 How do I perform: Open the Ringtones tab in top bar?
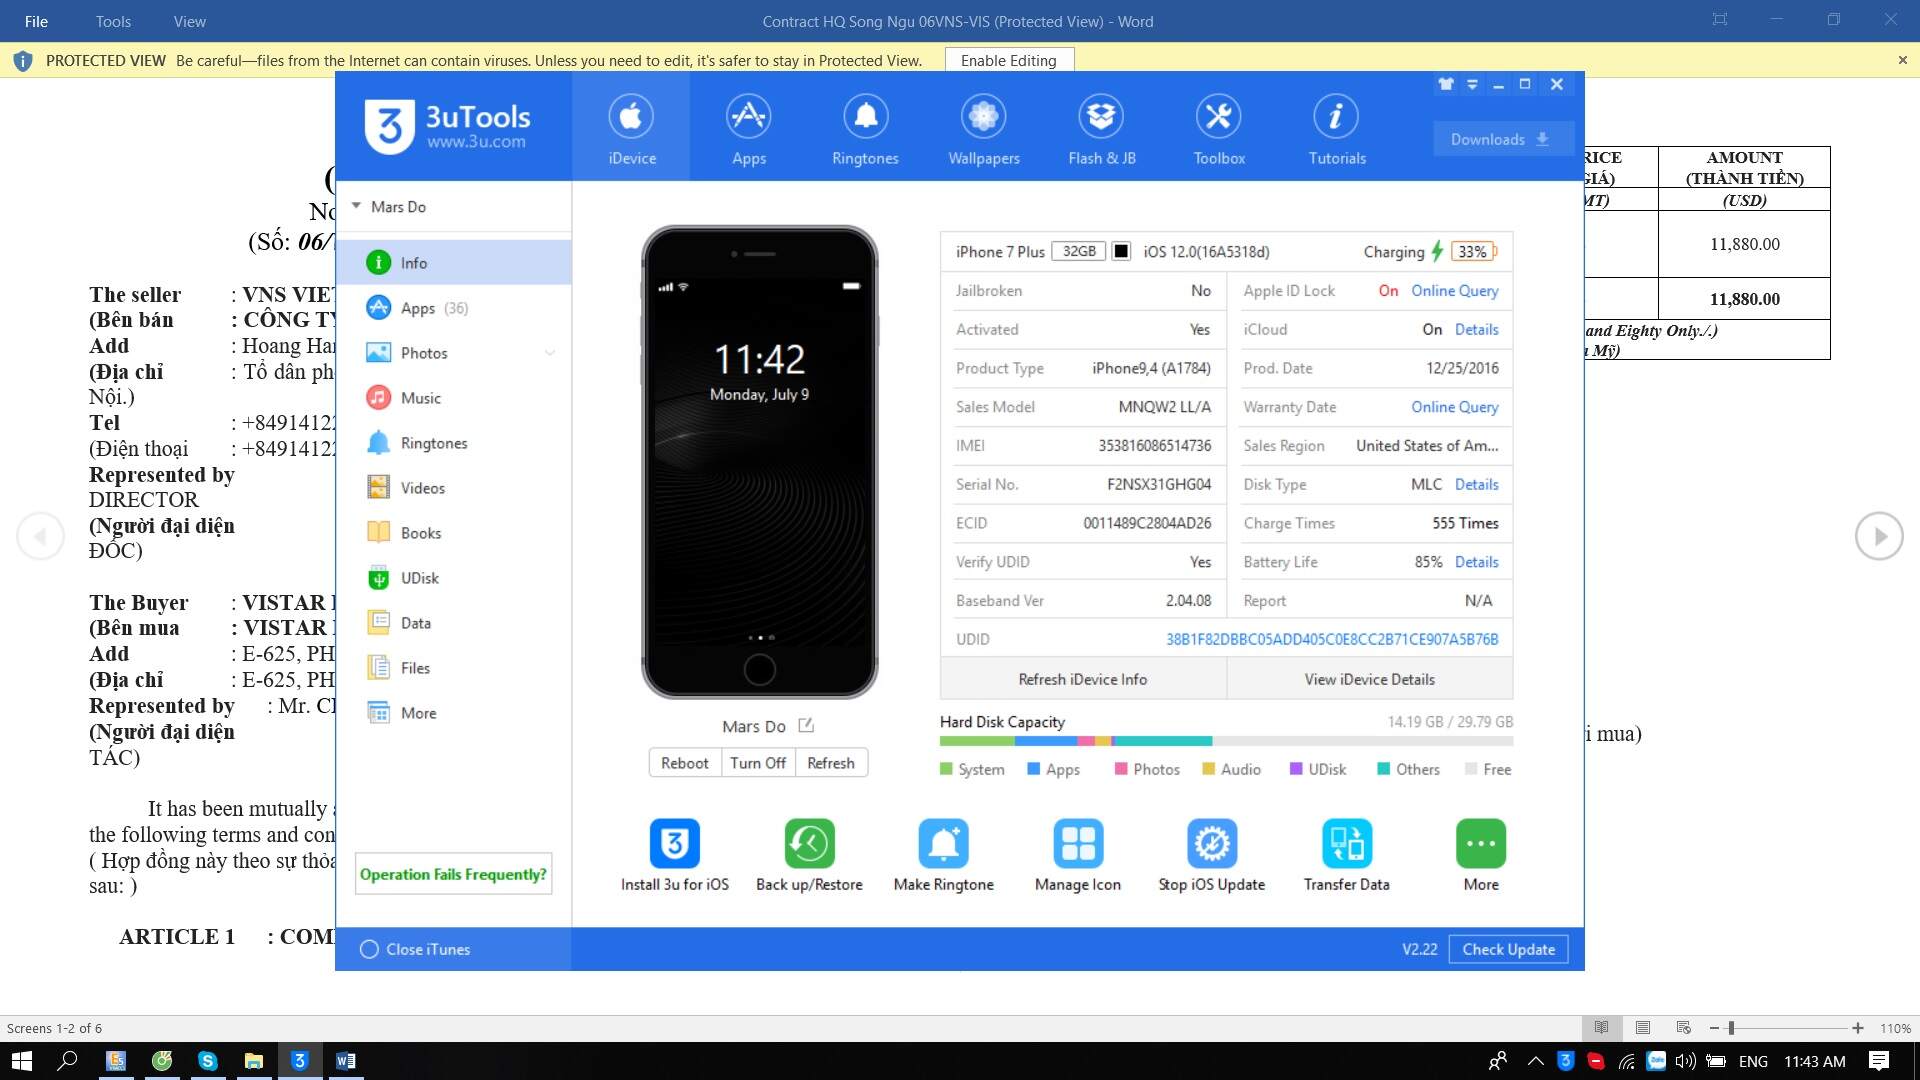coord(865,128)
